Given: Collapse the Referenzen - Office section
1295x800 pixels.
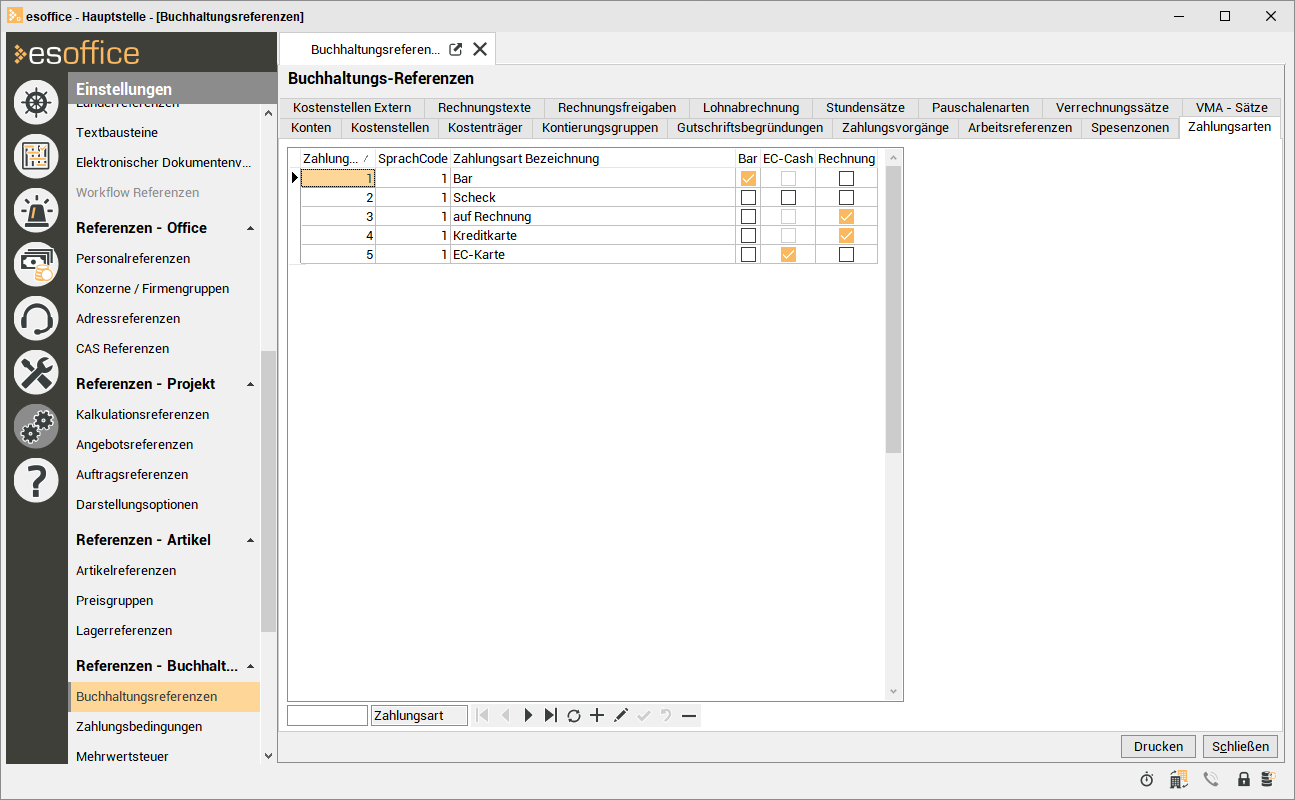Looking at the screenshot, I should (x=250, y=229).
